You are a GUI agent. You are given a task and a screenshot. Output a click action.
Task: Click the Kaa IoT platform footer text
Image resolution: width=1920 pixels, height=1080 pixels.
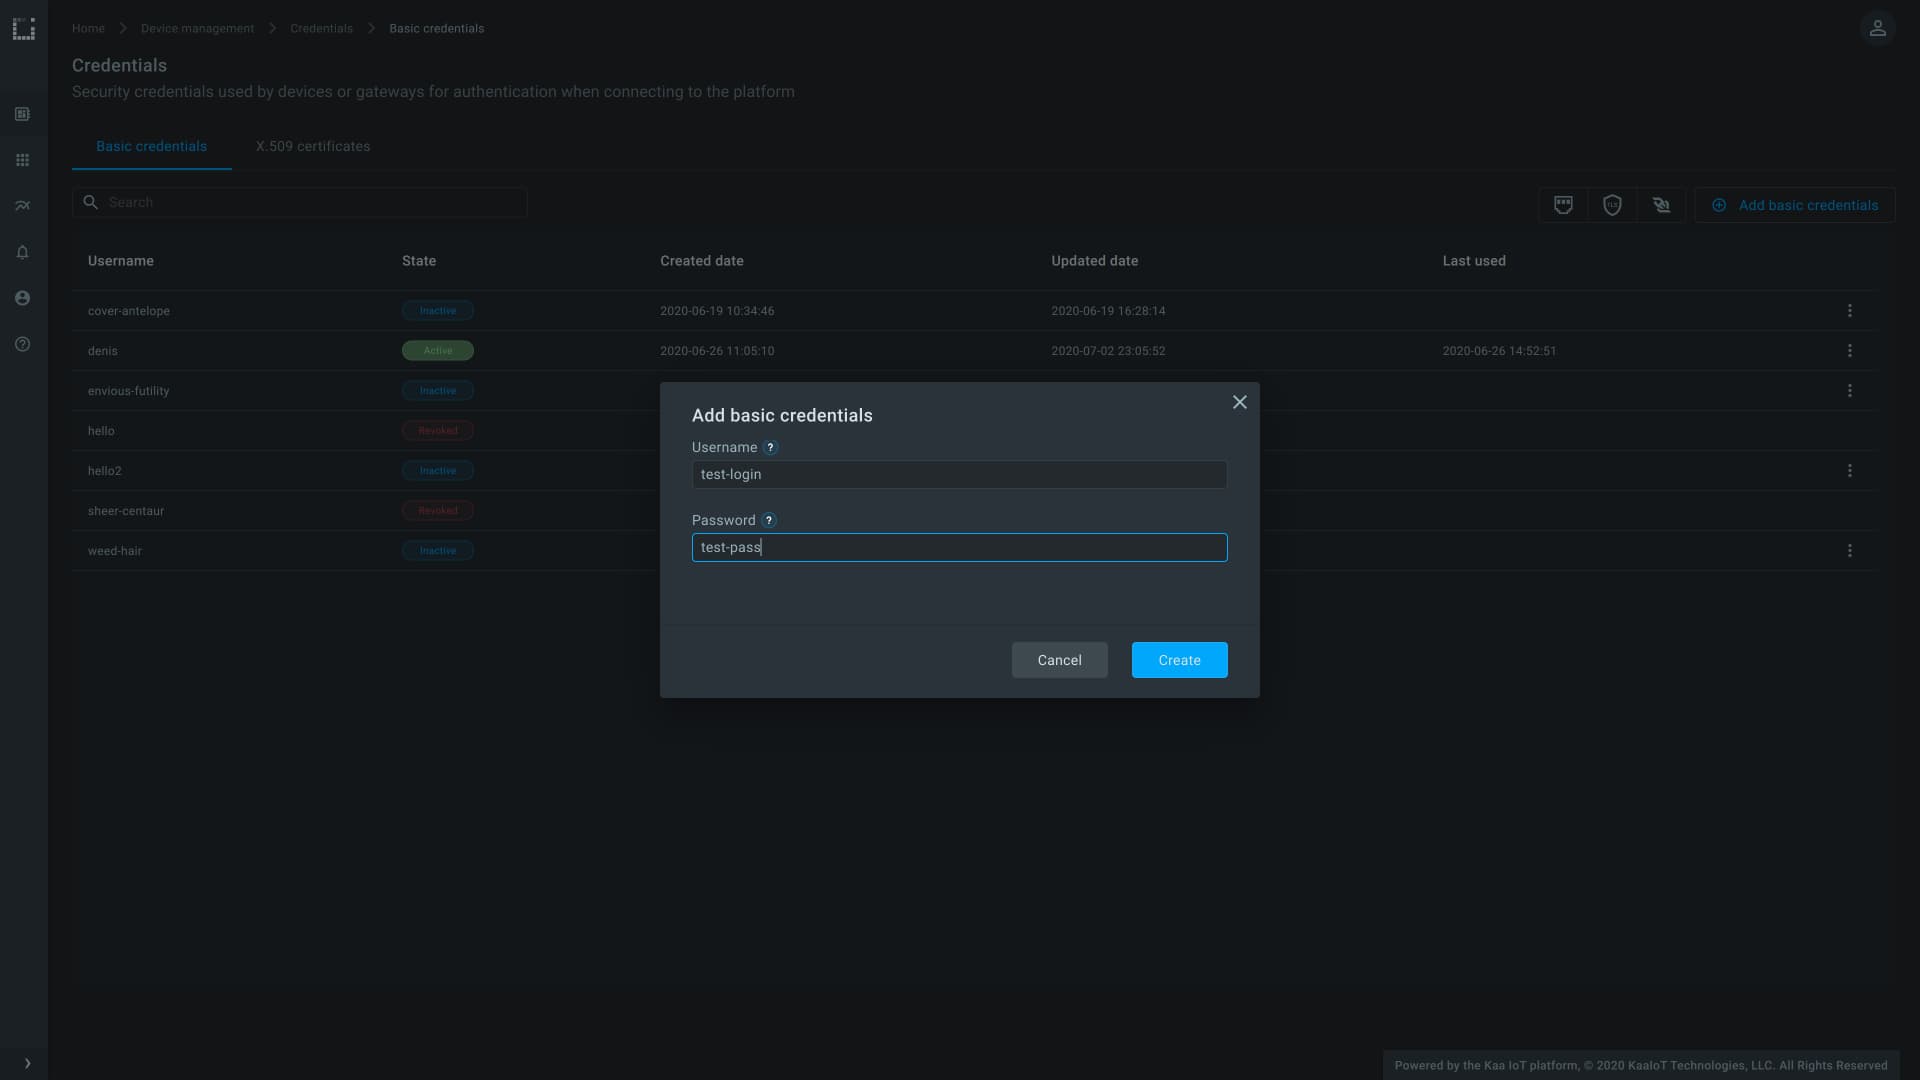[1641, 1065]
